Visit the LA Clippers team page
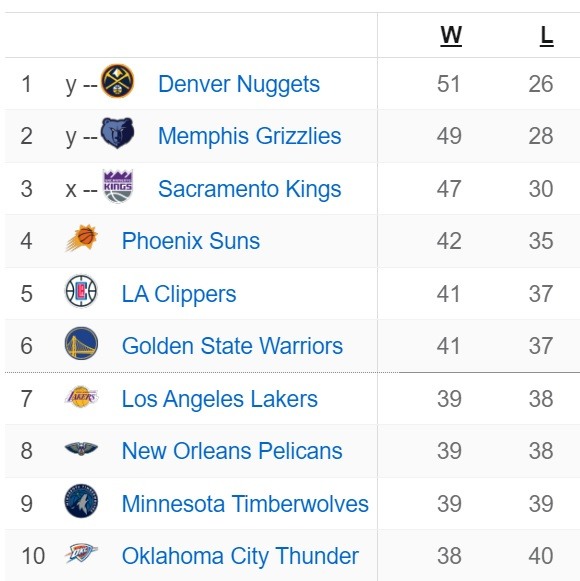The width and height of the screenshot is (580, 581). click(179, 294)
